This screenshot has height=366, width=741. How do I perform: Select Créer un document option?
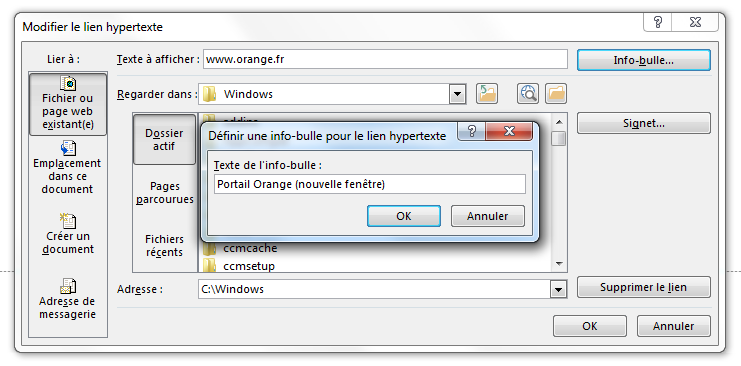68,234
